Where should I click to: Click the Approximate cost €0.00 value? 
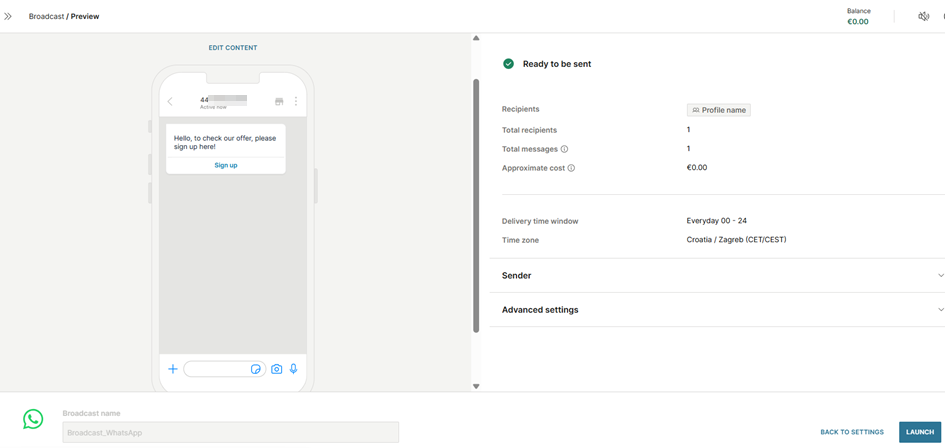coord(697,168)
